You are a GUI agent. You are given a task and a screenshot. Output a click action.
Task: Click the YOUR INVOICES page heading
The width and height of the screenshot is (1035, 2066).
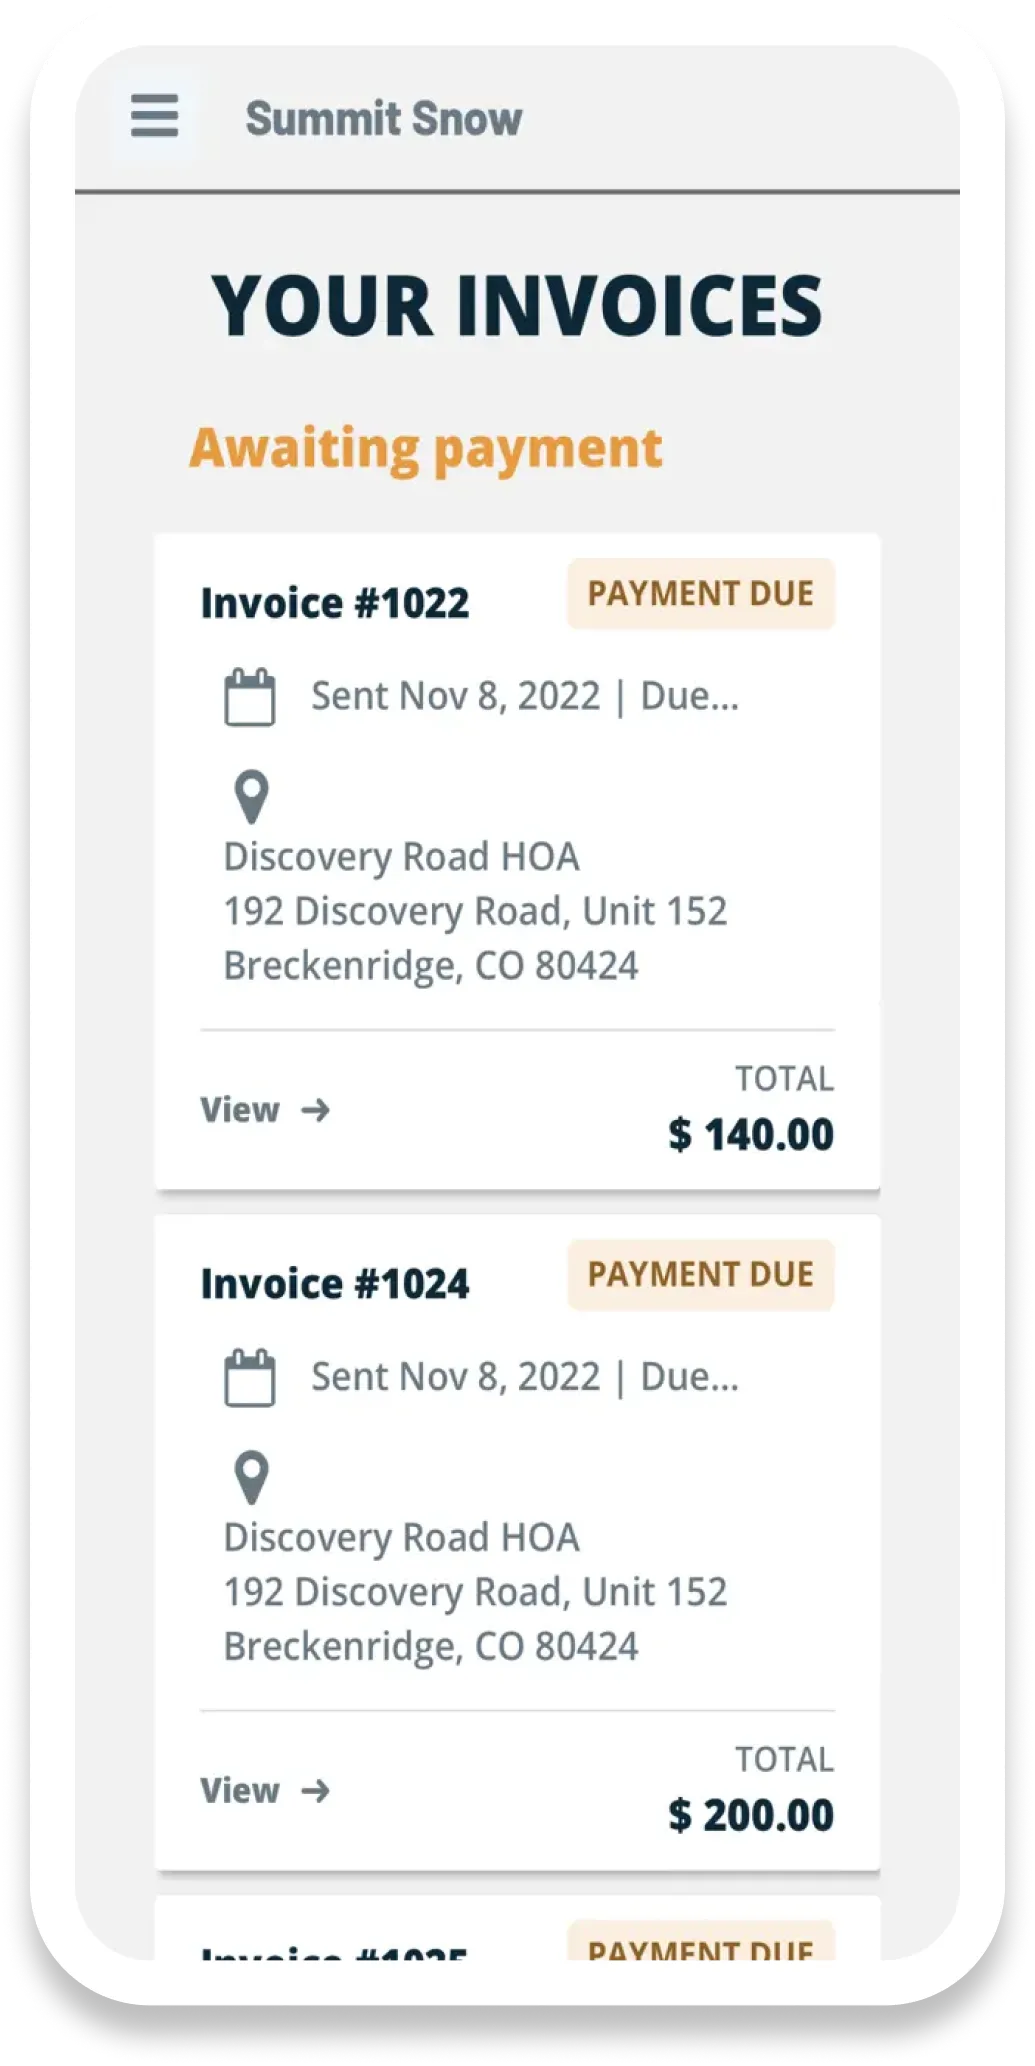coord(517,306)
